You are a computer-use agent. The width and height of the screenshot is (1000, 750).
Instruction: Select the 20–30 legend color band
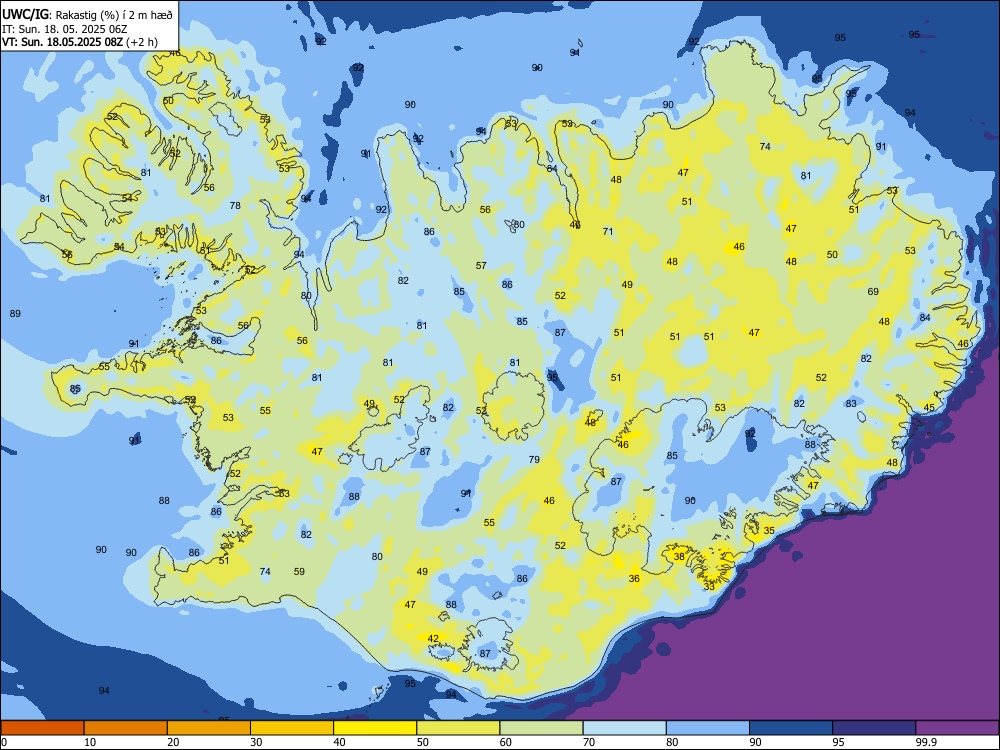coord(209,728)
